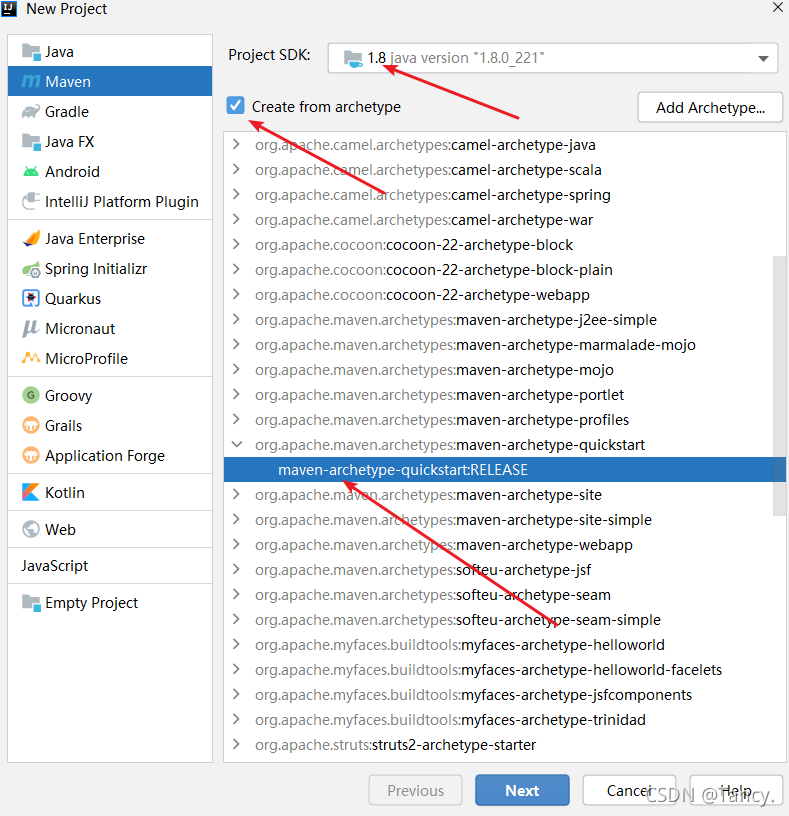Viewport: 789px width, 816px height.
Task: Click the JDK folder icon in SDK field
Action: (353, 59)
